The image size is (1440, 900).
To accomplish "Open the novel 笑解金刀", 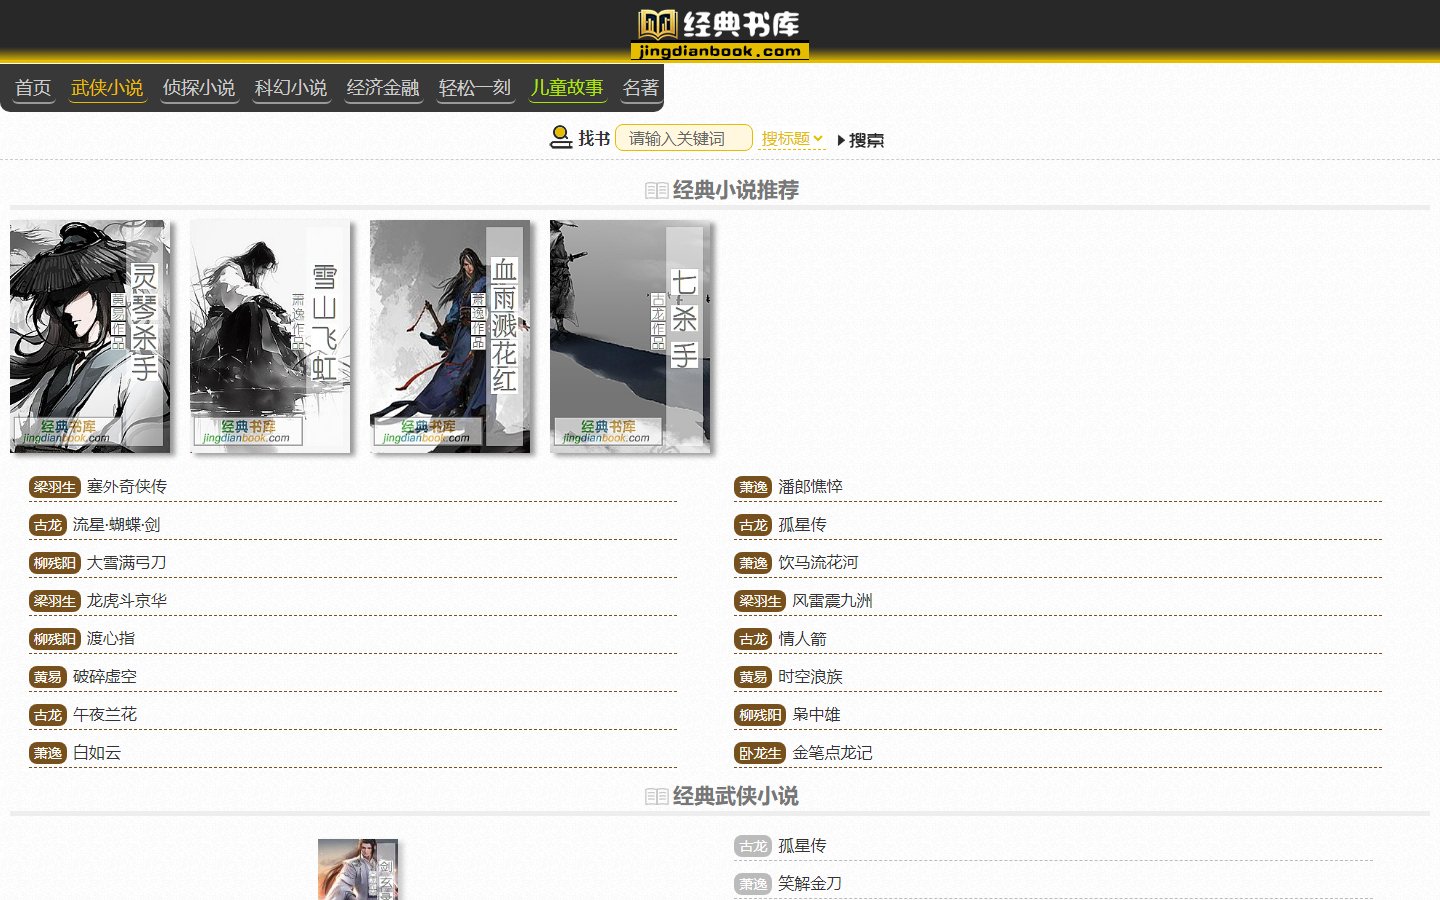I will coord(810,883).
